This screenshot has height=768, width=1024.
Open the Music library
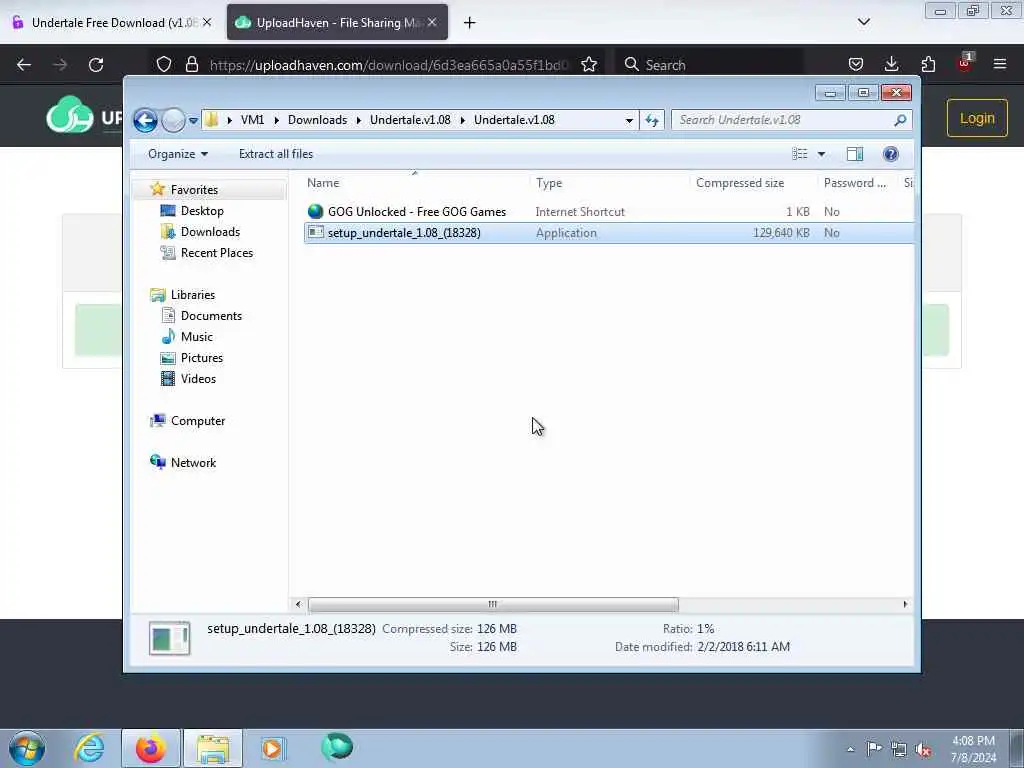click(x=197, y=337)
